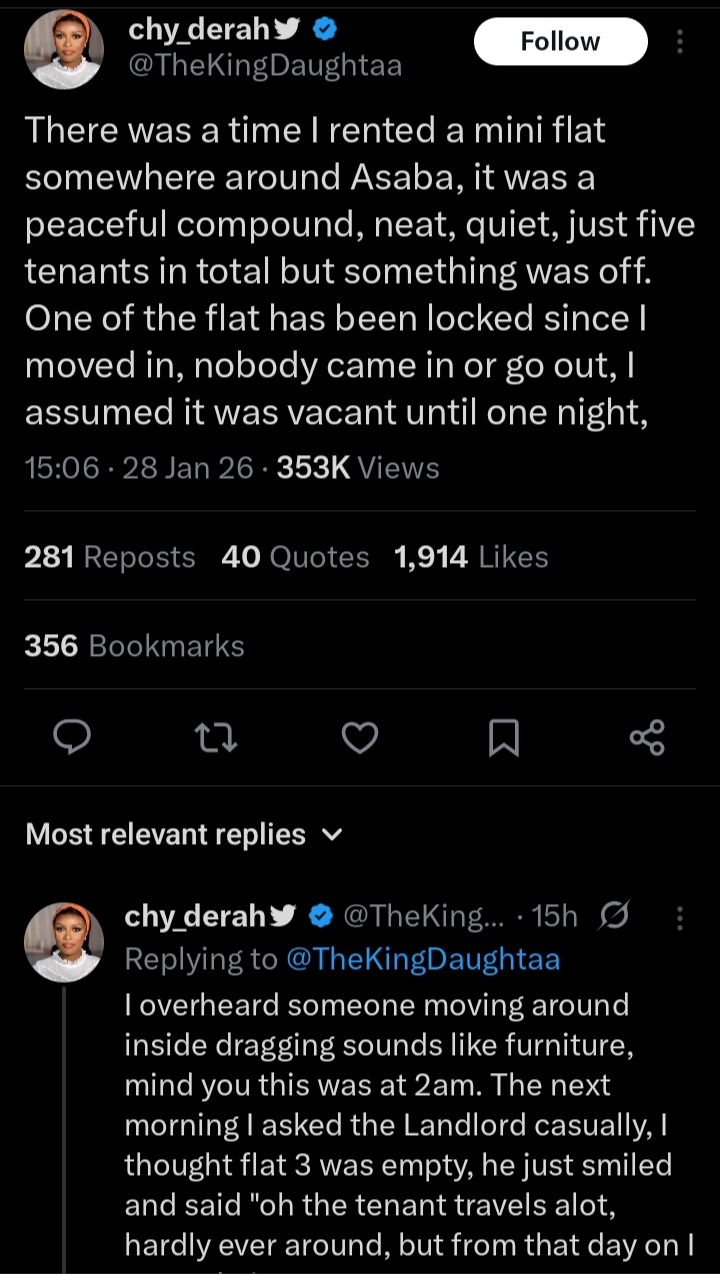The width and height of the screenshot is (720, 1274).
Task: Click the repost icon under the tweet
Action: (216, 738)
